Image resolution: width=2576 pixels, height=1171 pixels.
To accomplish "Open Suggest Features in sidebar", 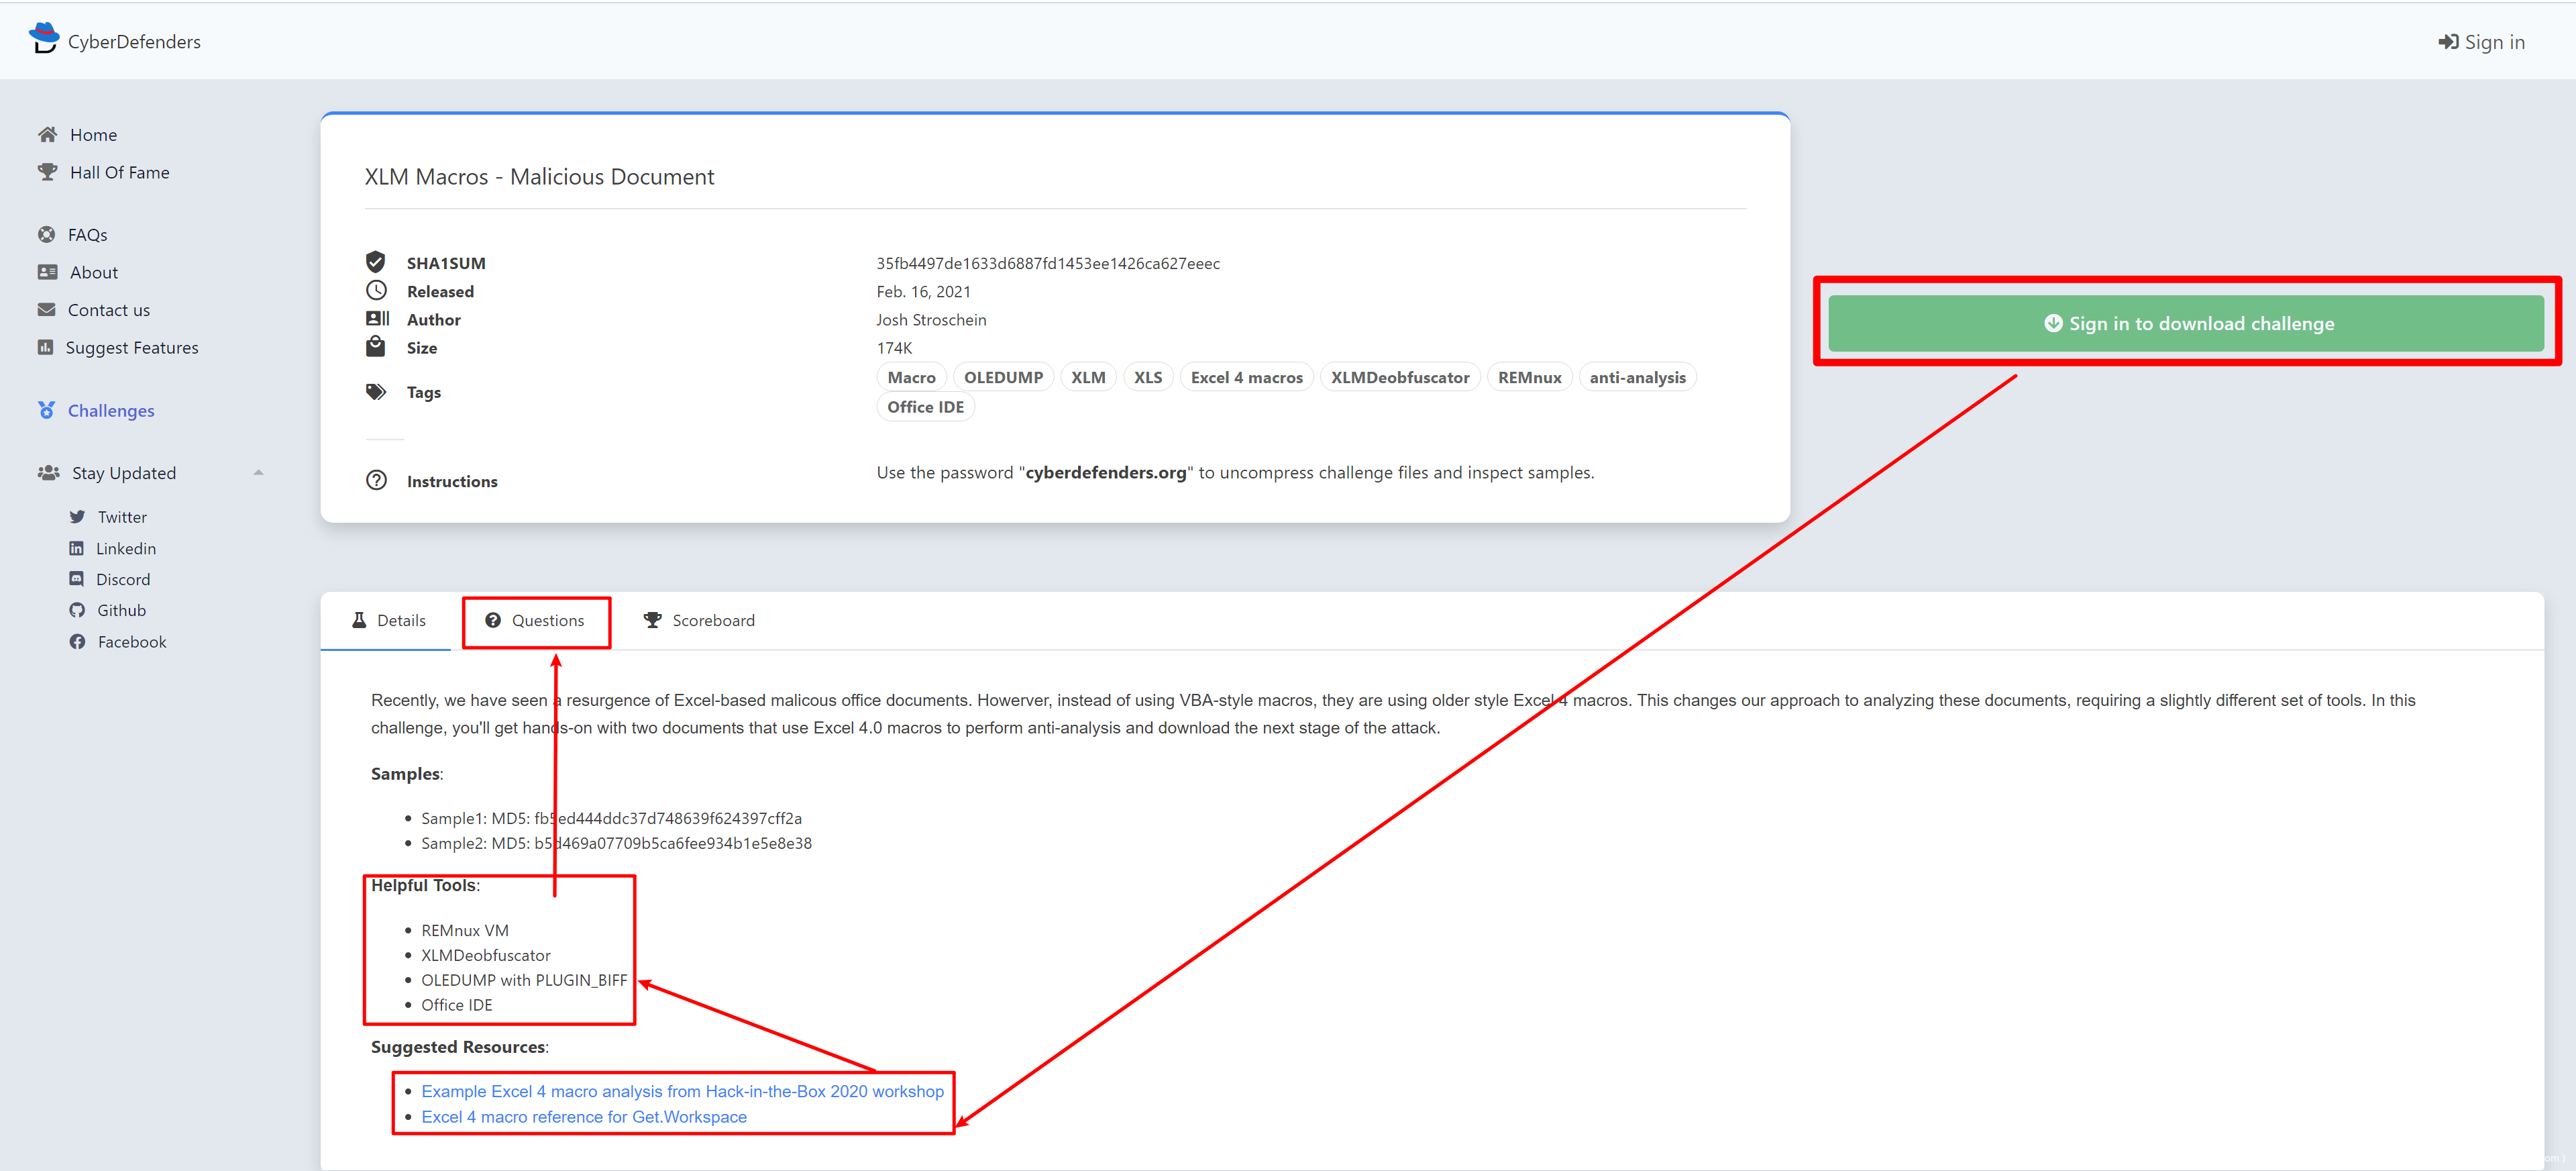I will click(131, 348).
